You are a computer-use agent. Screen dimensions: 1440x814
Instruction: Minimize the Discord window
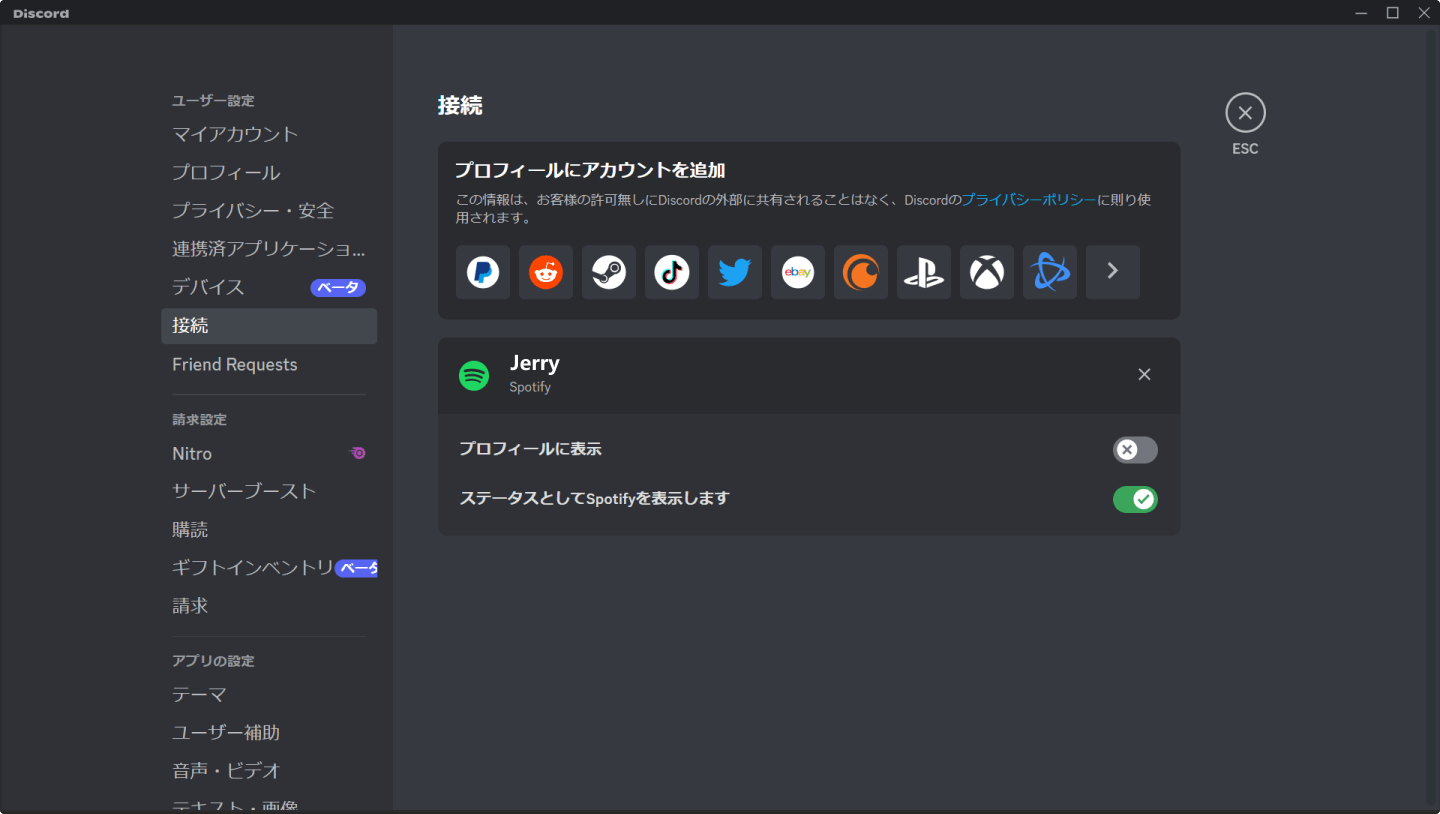(x=1361, y=13)
